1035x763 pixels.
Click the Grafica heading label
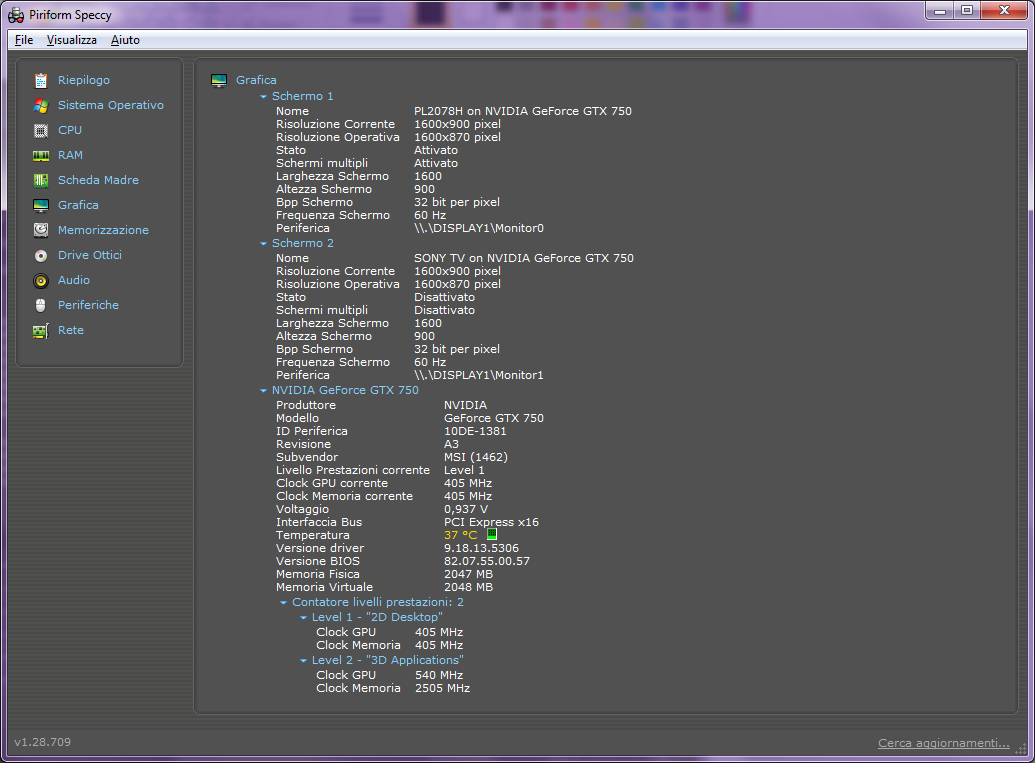[256, 80]
